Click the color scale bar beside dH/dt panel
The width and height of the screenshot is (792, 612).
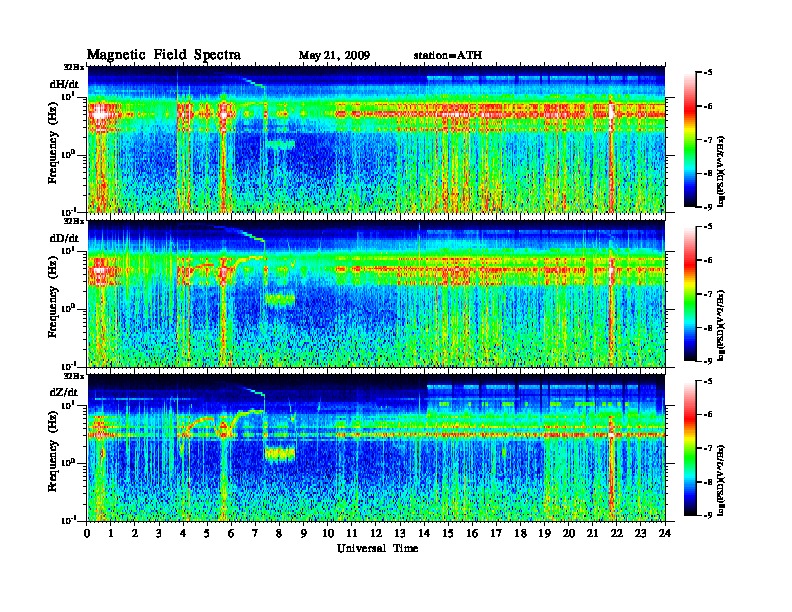tap(689, 140)
